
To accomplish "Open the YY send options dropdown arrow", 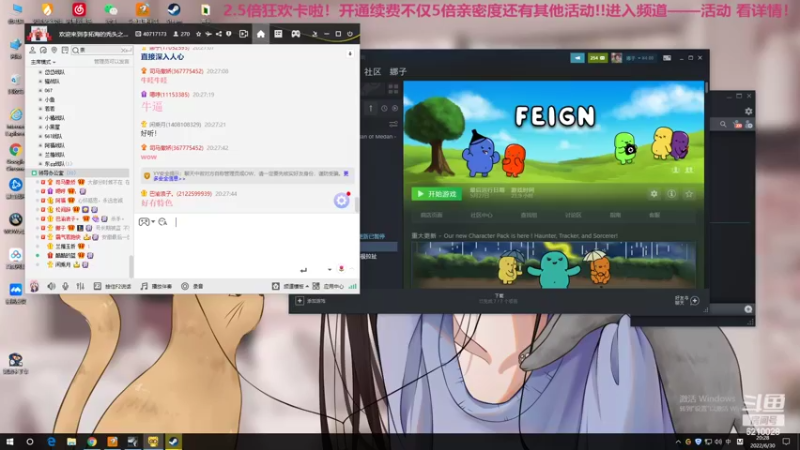I will click(x=329, y=269).
